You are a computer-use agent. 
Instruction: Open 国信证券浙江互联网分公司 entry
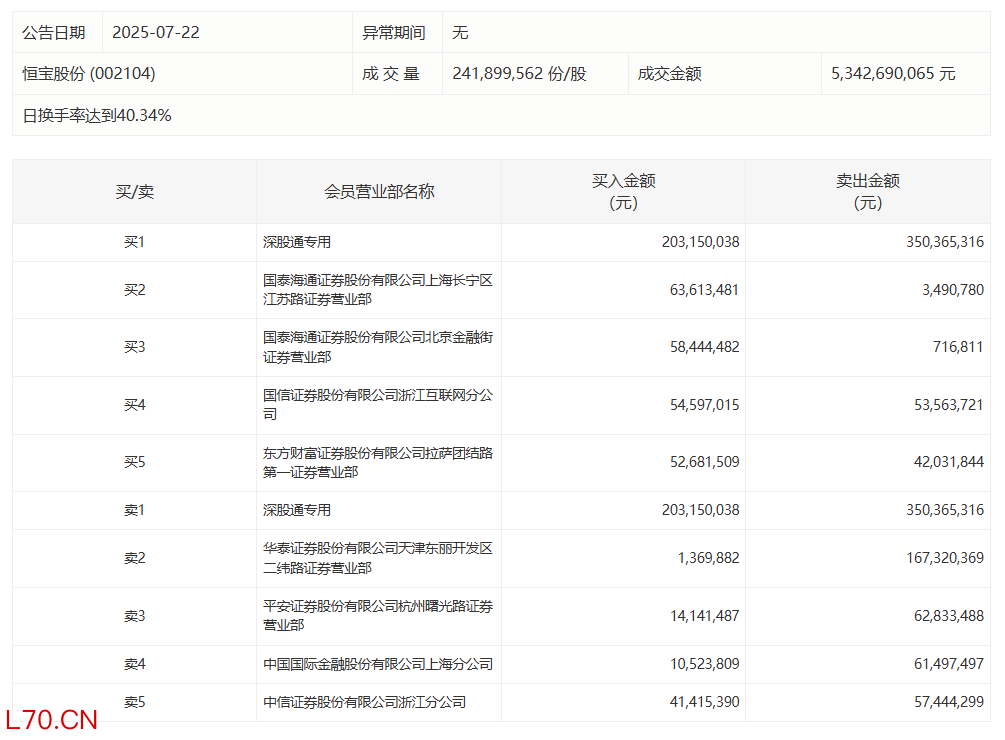point(378,405)
